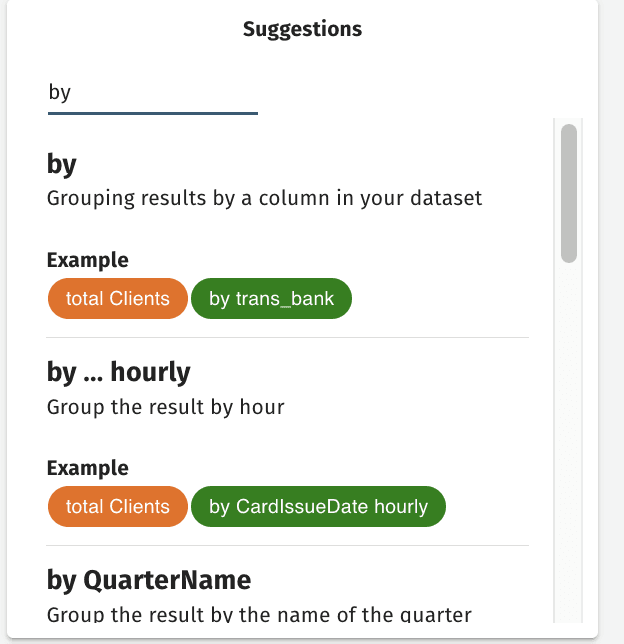
Task: Select the "by" suggestion heading
Action: tap(62, 164)
